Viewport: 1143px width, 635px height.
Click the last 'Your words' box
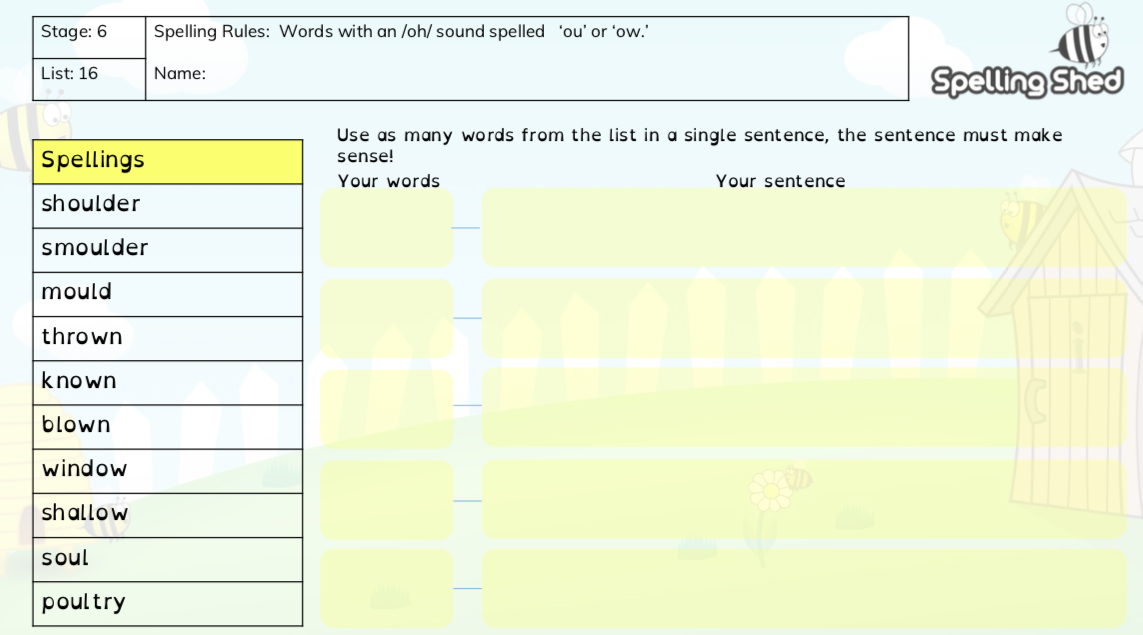[x=386, y=588]
